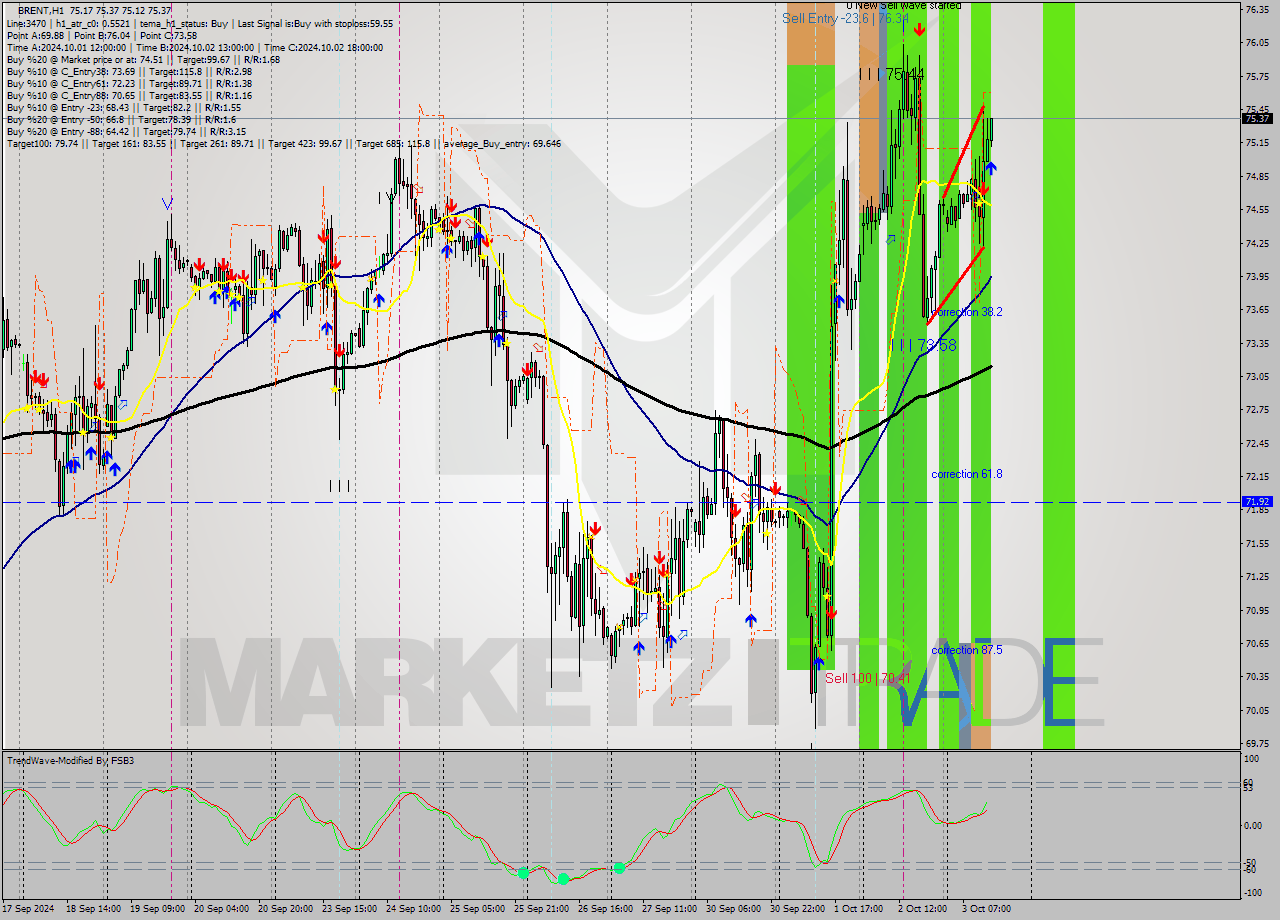This screenshot has width=1280, height=920.
Task: Click the '17 Sep 2024' date axis label
Action: pyautogui.click(x=29, y=909)
